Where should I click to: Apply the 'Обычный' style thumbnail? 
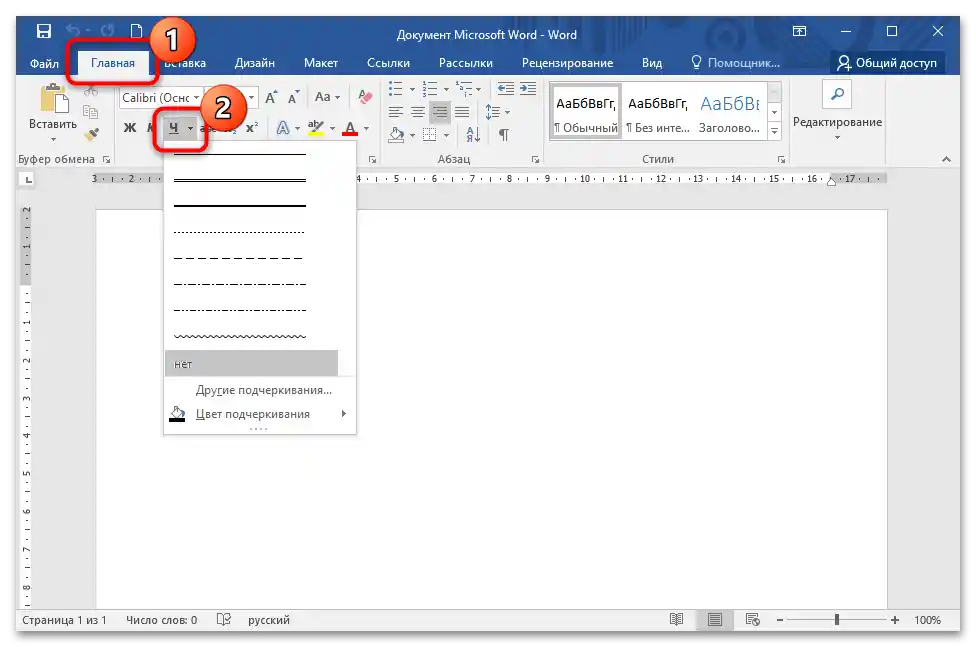tap(585, 112)
